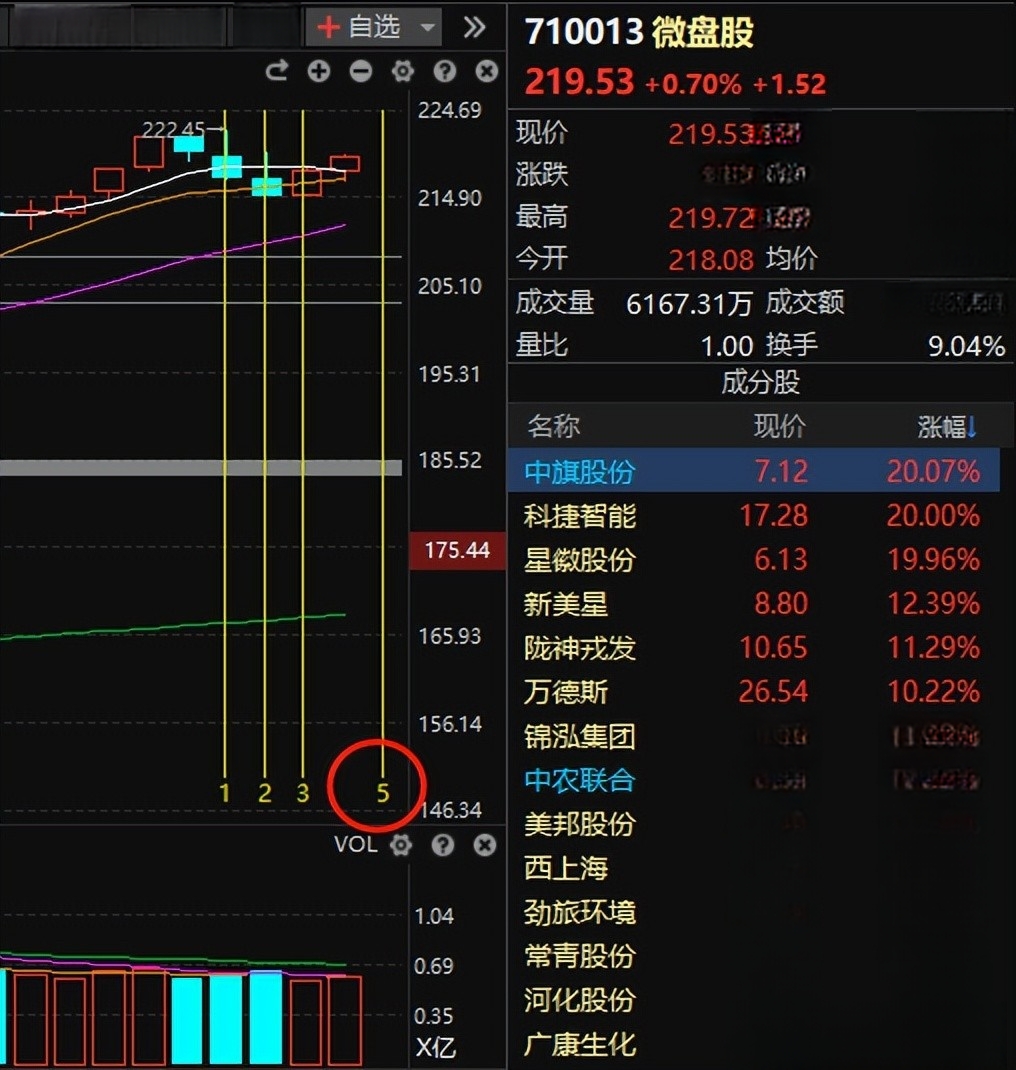Select stock row 星徽股份

(754, 560)
